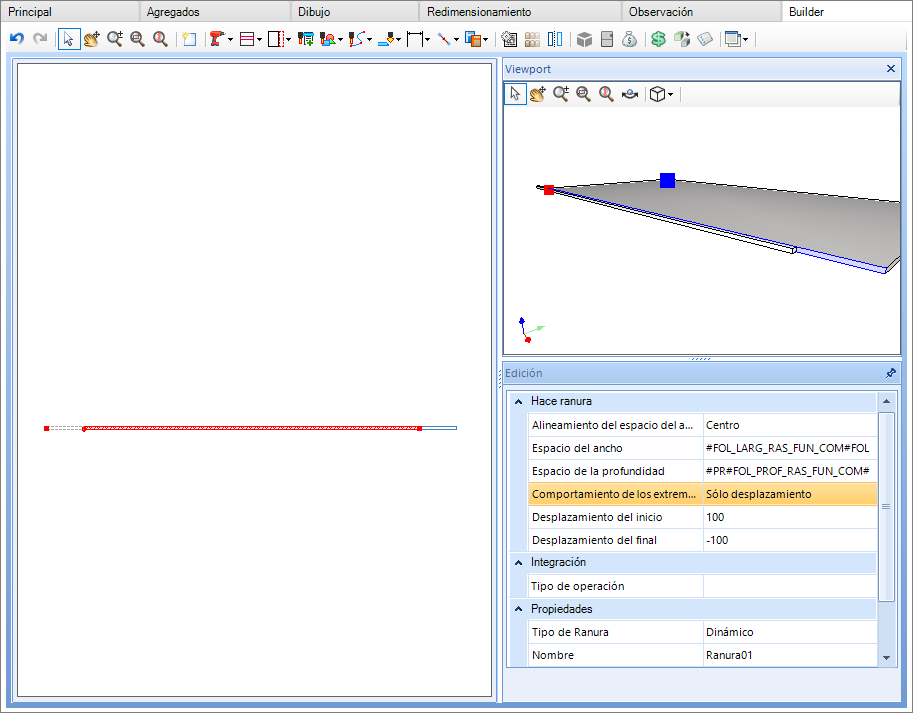The image size is (913, 713).
Task: Collapse the Propiedades section
Action: (518, 609)
